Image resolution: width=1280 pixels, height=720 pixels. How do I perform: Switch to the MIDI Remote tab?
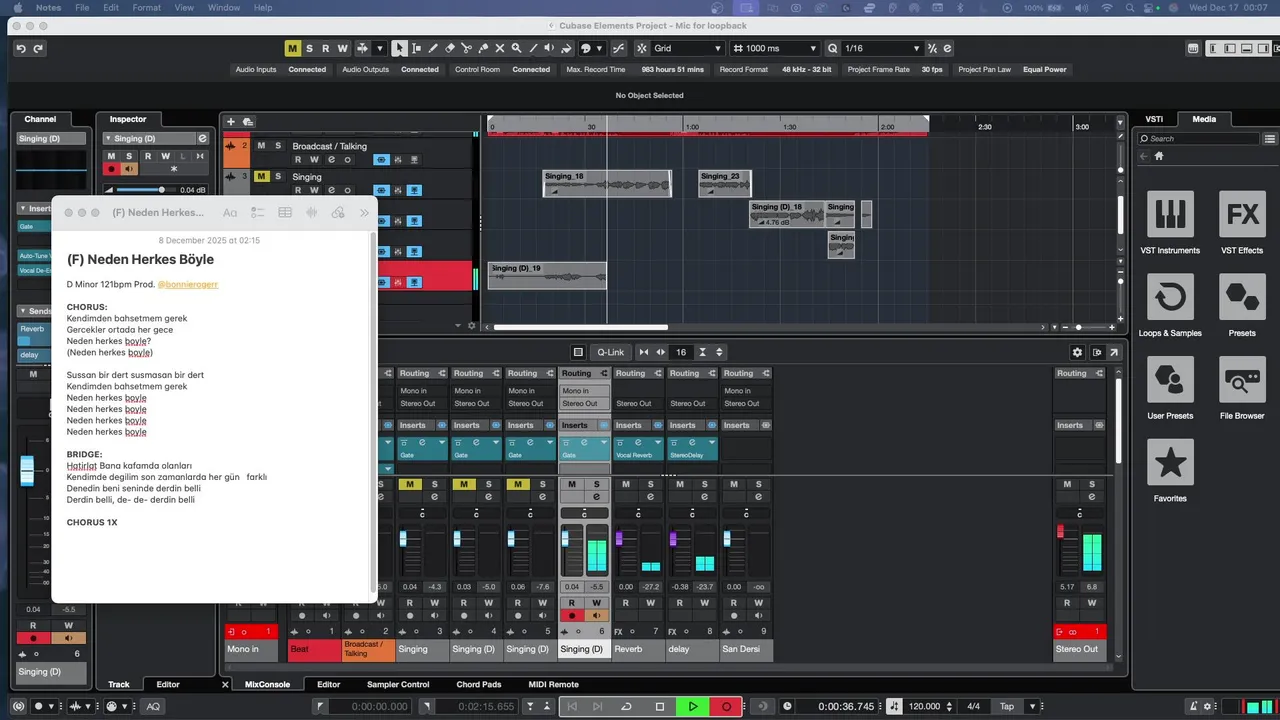click(553, 684)
